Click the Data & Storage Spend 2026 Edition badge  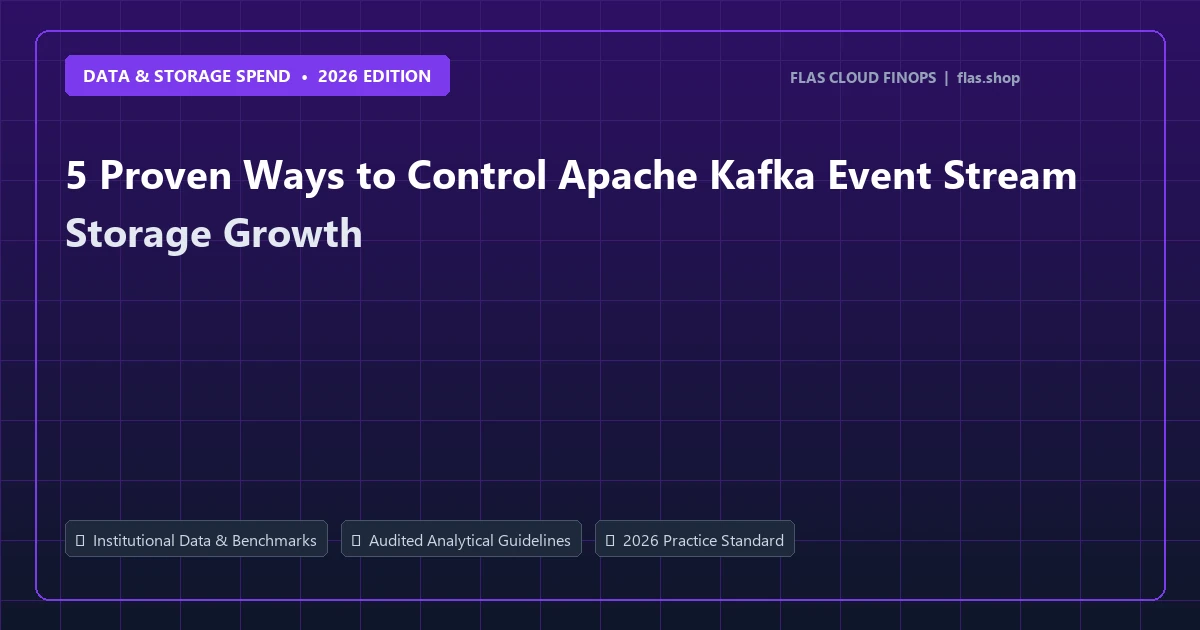click(x=257, y=76)
